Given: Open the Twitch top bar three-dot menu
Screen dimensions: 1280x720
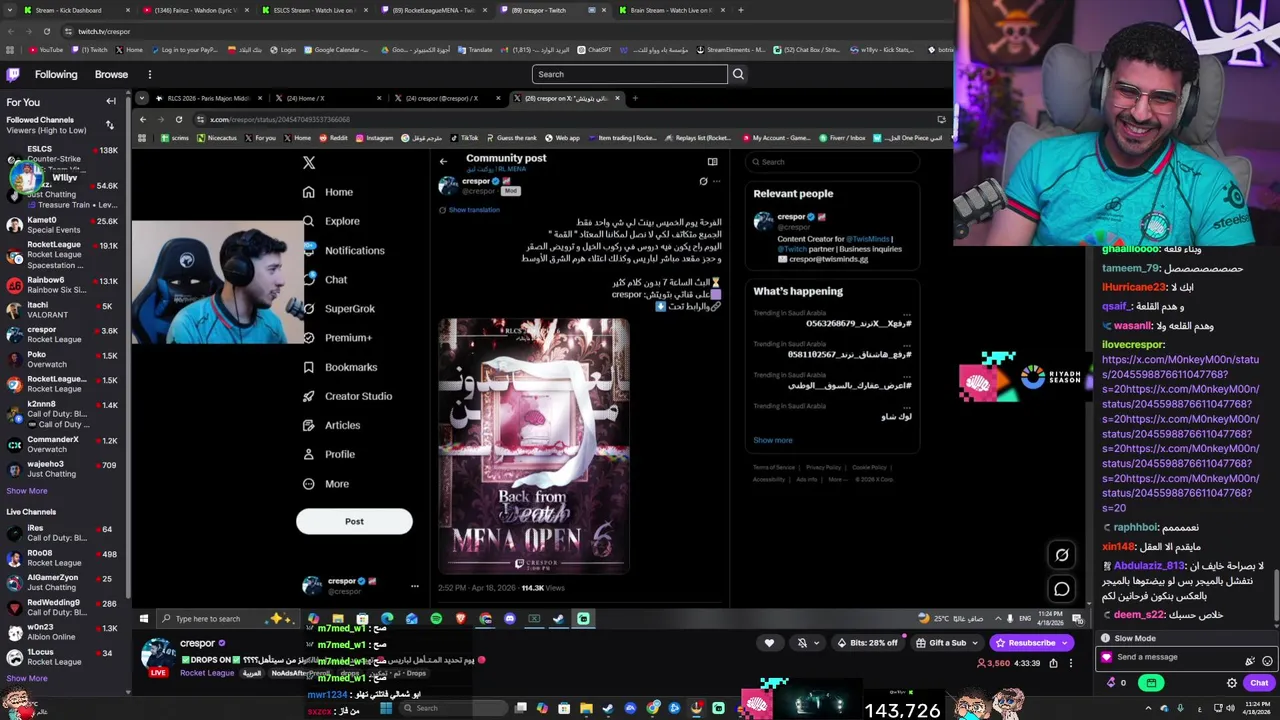Looking at the screenshot, I should [x=150, y=74].
